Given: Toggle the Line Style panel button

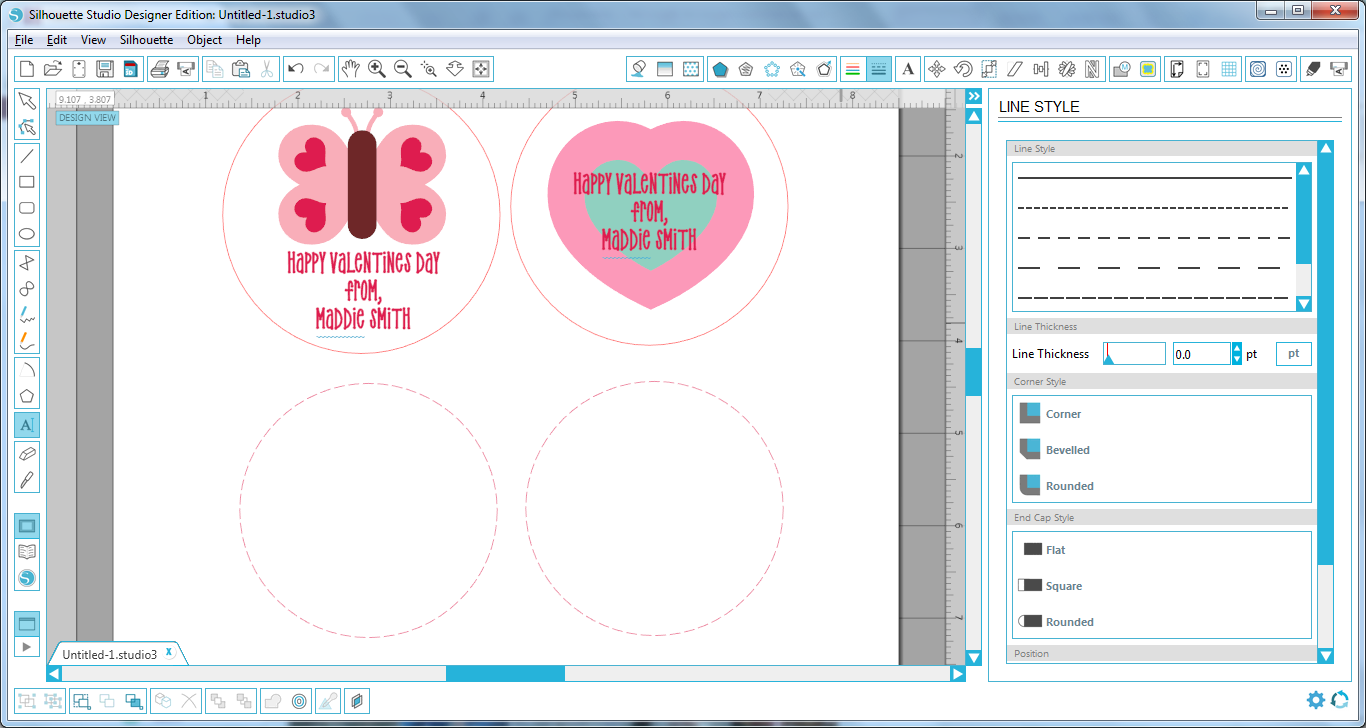Looking at the screenshot, I should point(879,69).
